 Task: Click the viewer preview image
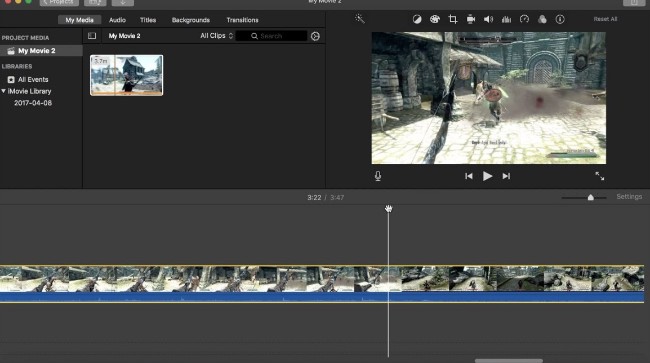click(488, 98)
